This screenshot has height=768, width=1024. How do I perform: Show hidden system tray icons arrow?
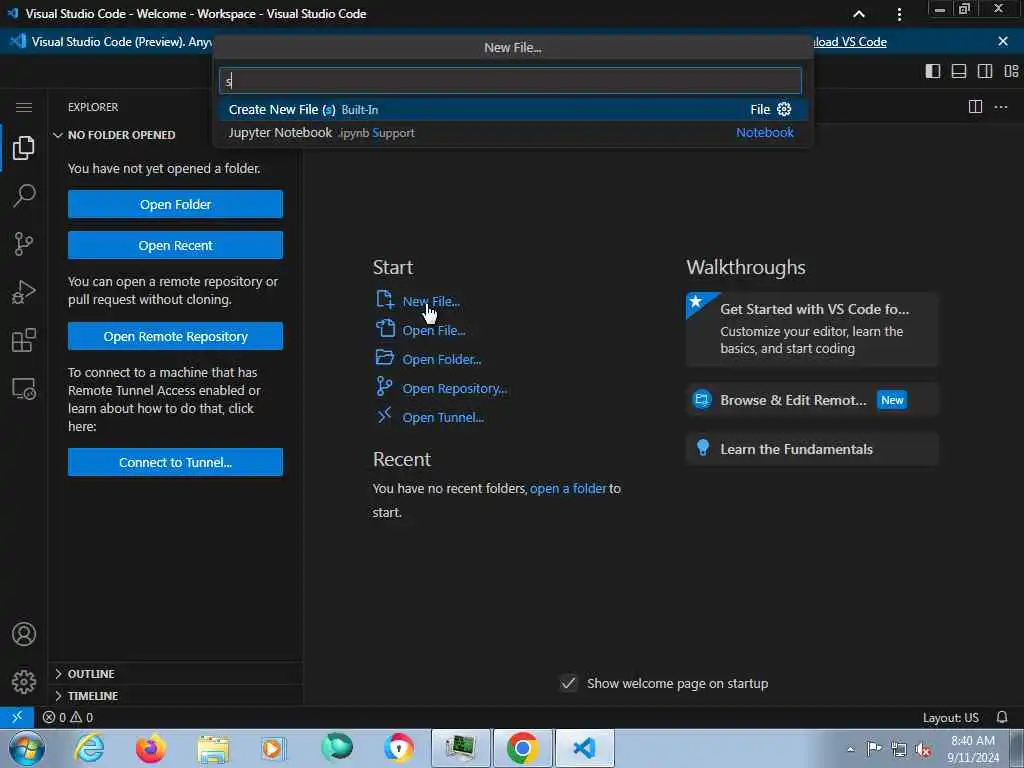[850, 749]
